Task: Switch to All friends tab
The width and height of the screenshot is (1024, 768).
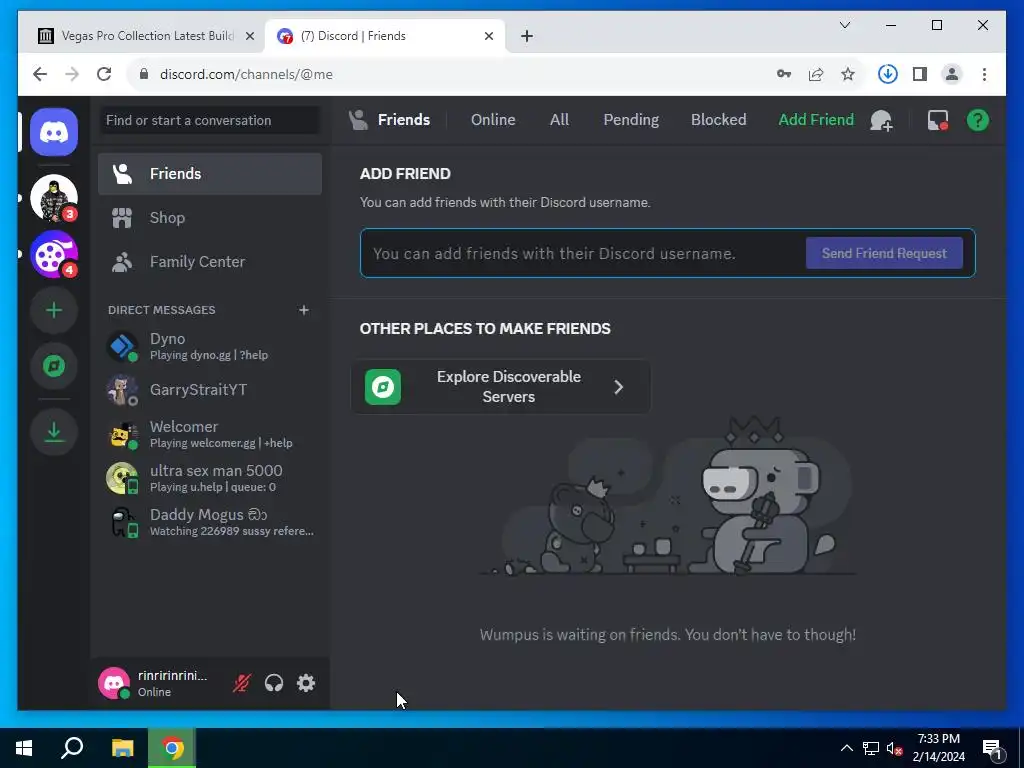Action: (559, 120)
